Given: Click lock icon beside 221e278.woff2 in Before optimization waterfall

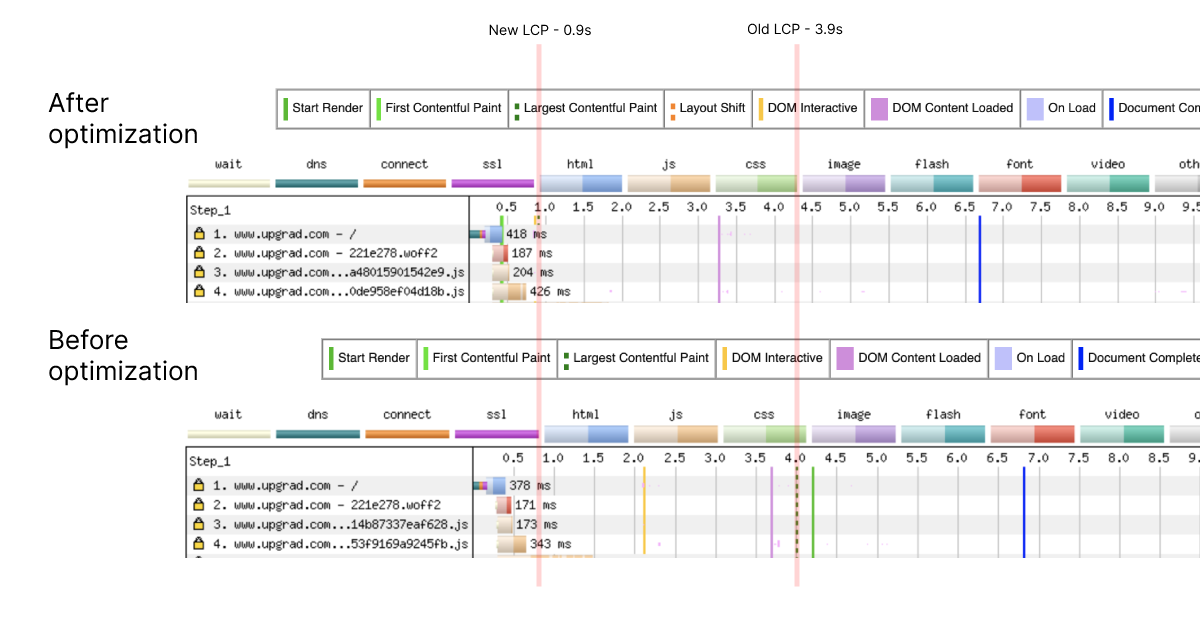Looking at the screenshot, I should [199, 505].
